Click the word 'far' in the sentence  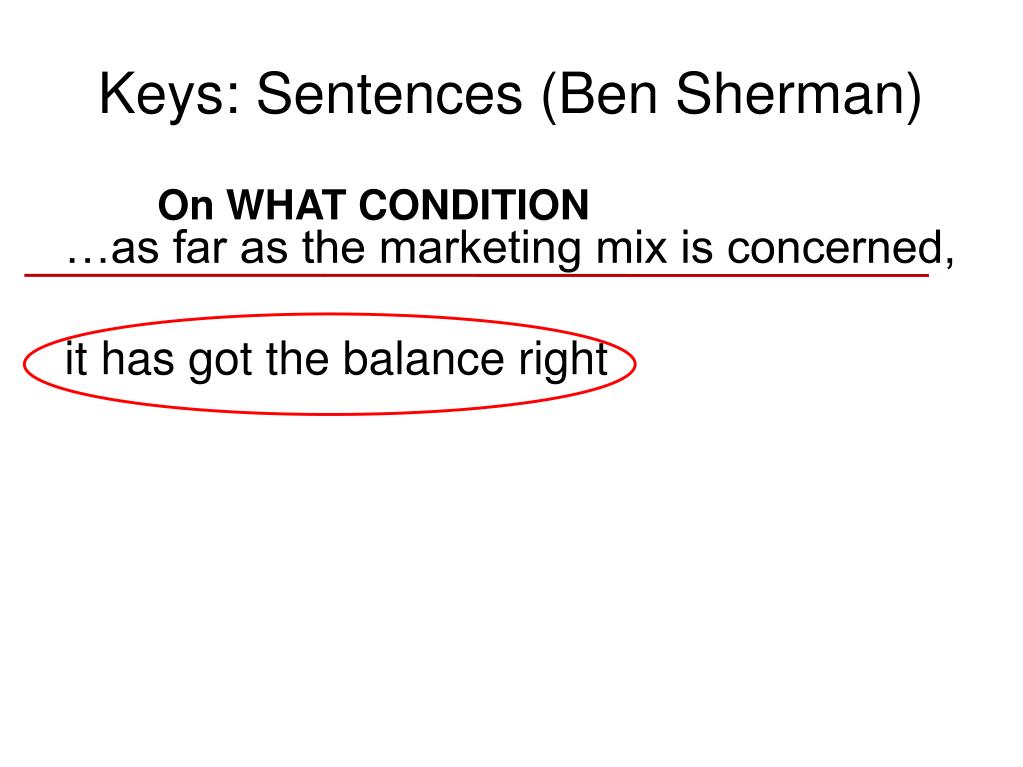[x=198, y=248]
